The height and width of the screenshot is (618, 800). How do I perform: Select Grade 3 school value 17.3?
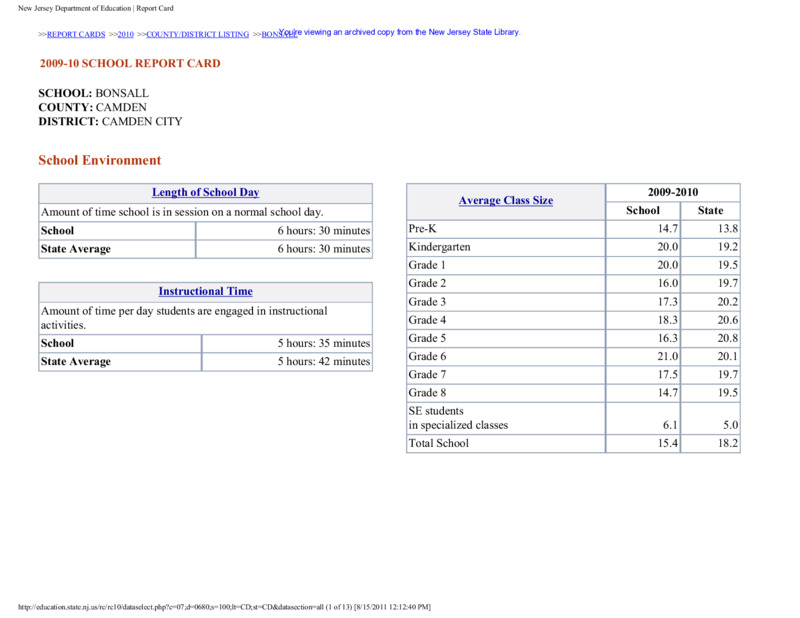668,302
